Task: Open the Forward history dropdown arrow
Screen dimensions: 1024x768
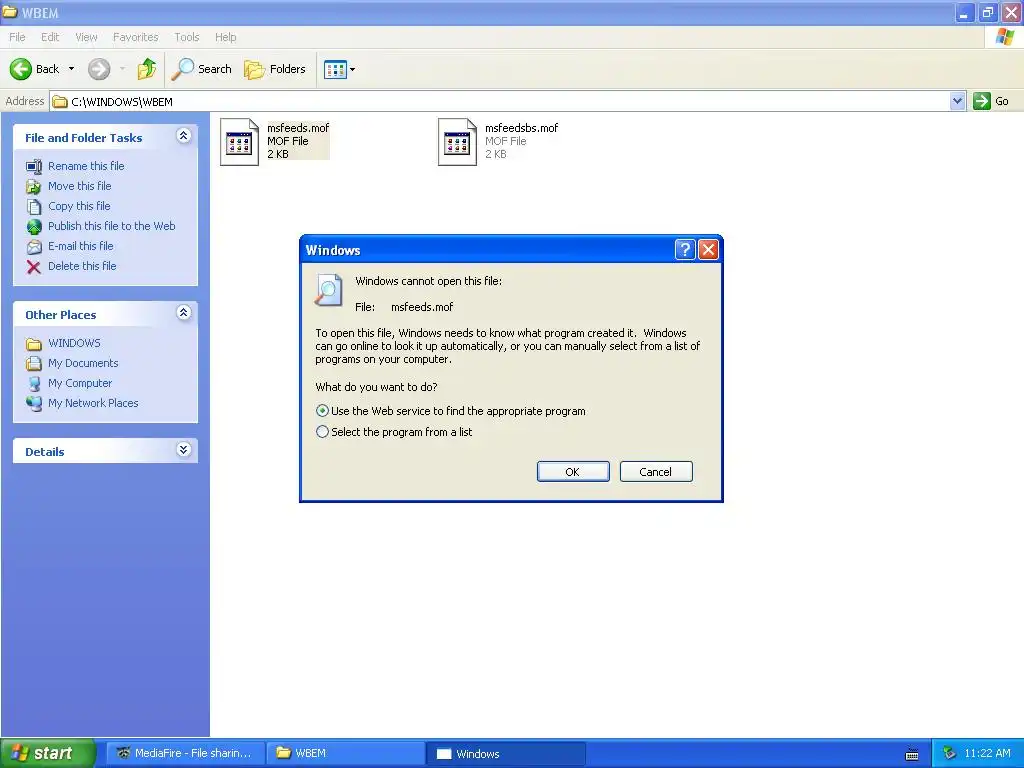Action: point(122,69)
